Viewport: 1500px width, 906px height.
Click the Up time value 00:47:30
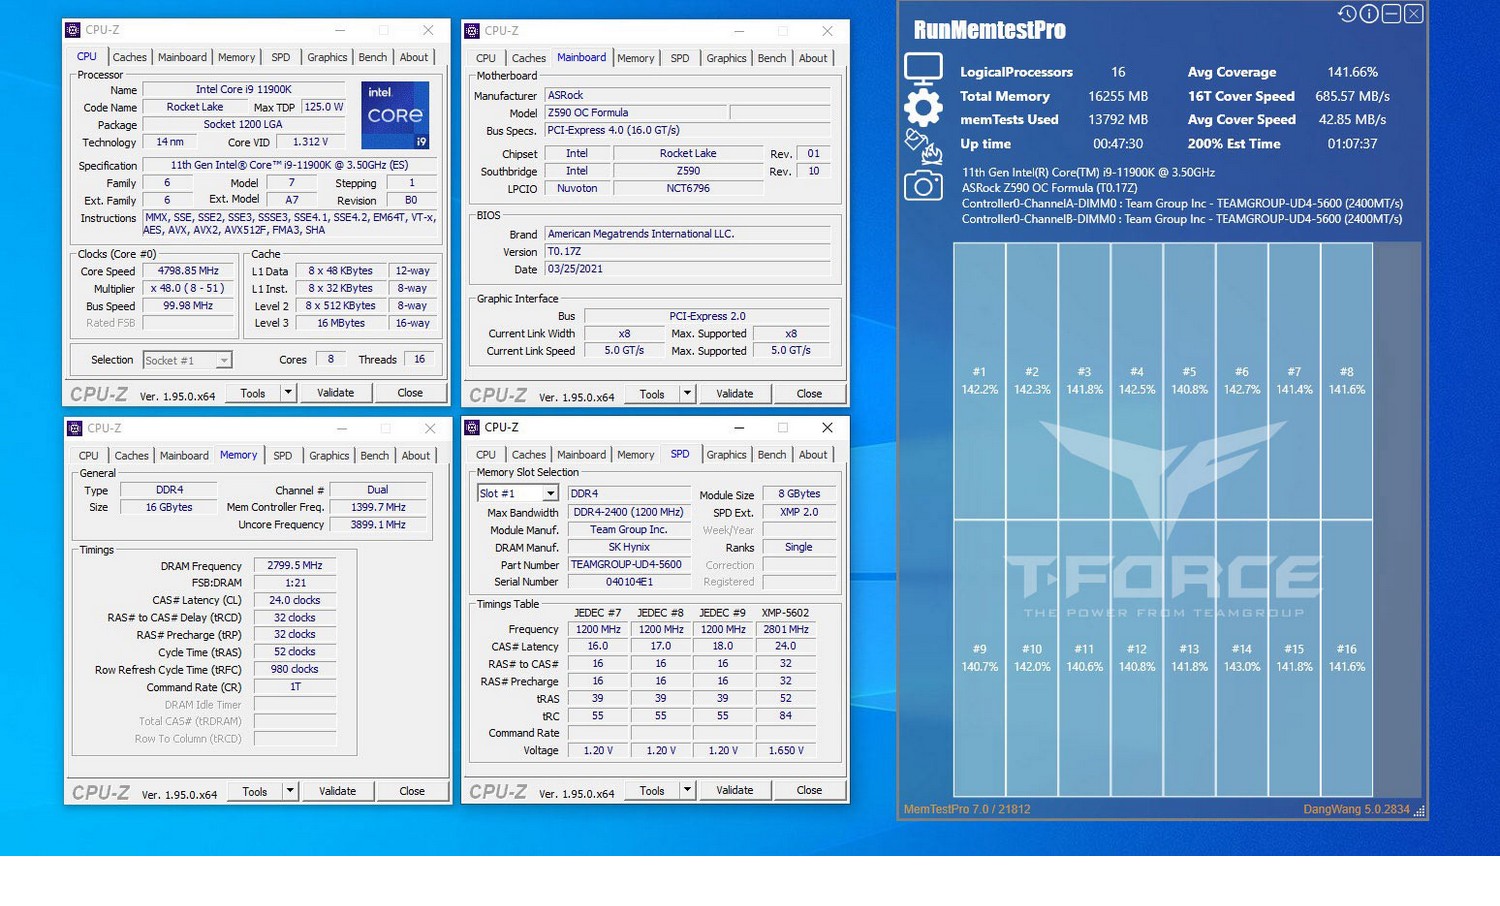point(1118,144)
